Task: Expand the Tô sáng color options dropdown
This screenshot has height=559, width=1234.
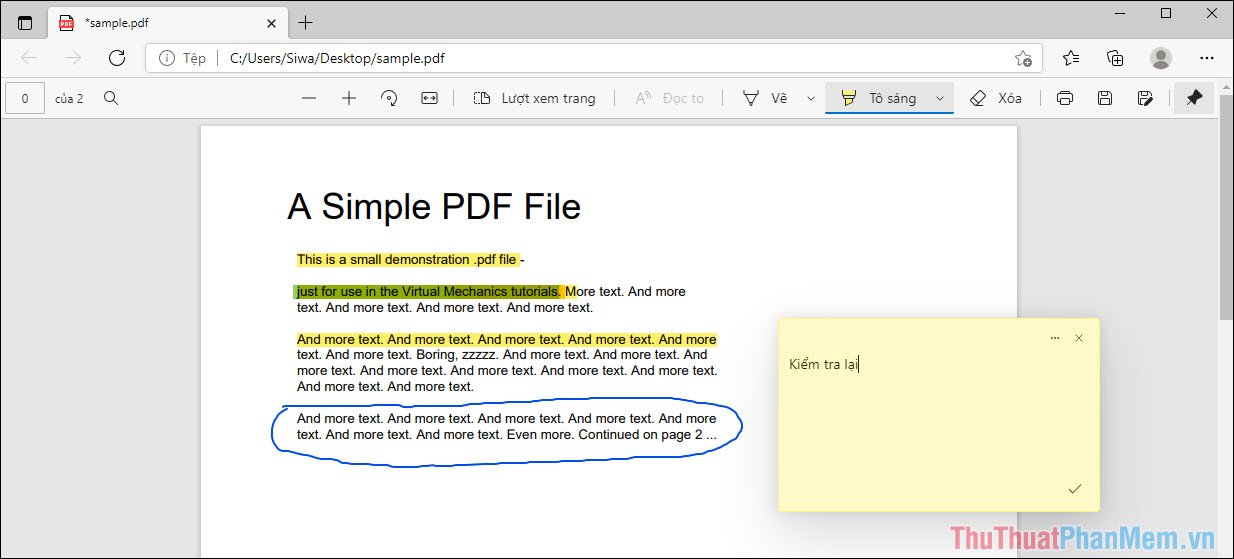Action: (x=940, y=98)
